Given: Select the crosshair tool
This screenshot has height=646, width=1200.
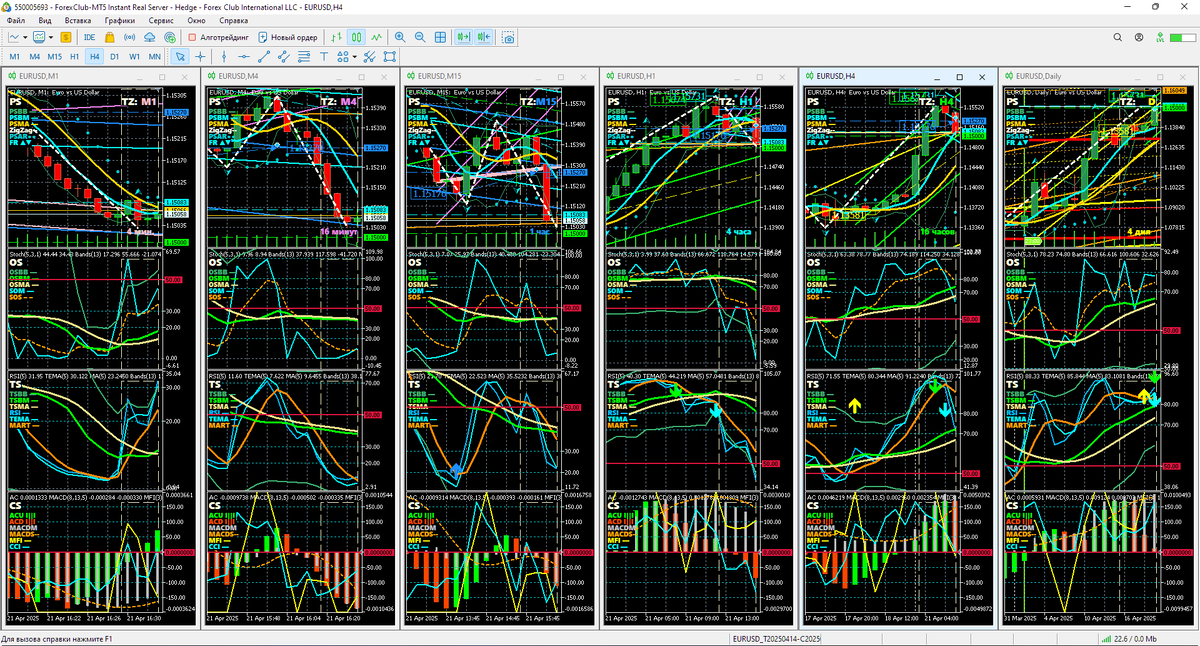Looking at the screenshot, I should pyautogui.click(x=200, y=56).
